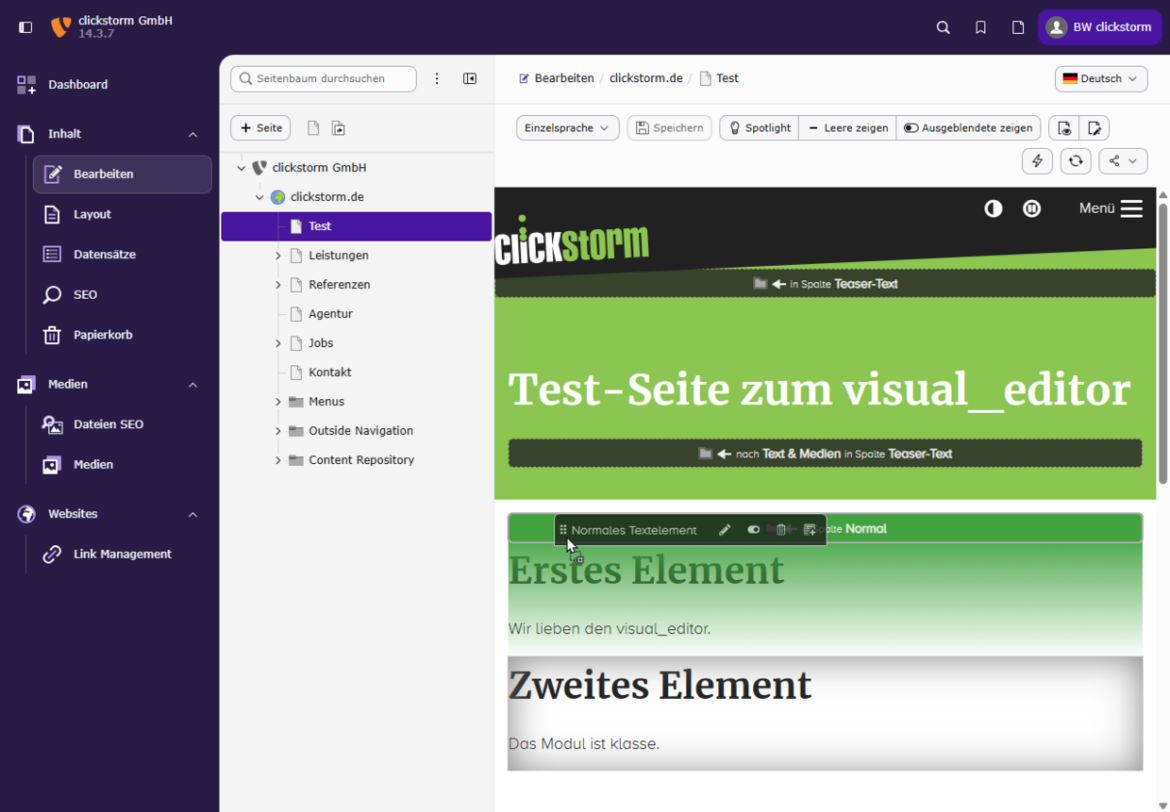1170x812 pixels.
Task: Toggle Ausgeblendete zeigen switch
Action: (x=969, y=128)
